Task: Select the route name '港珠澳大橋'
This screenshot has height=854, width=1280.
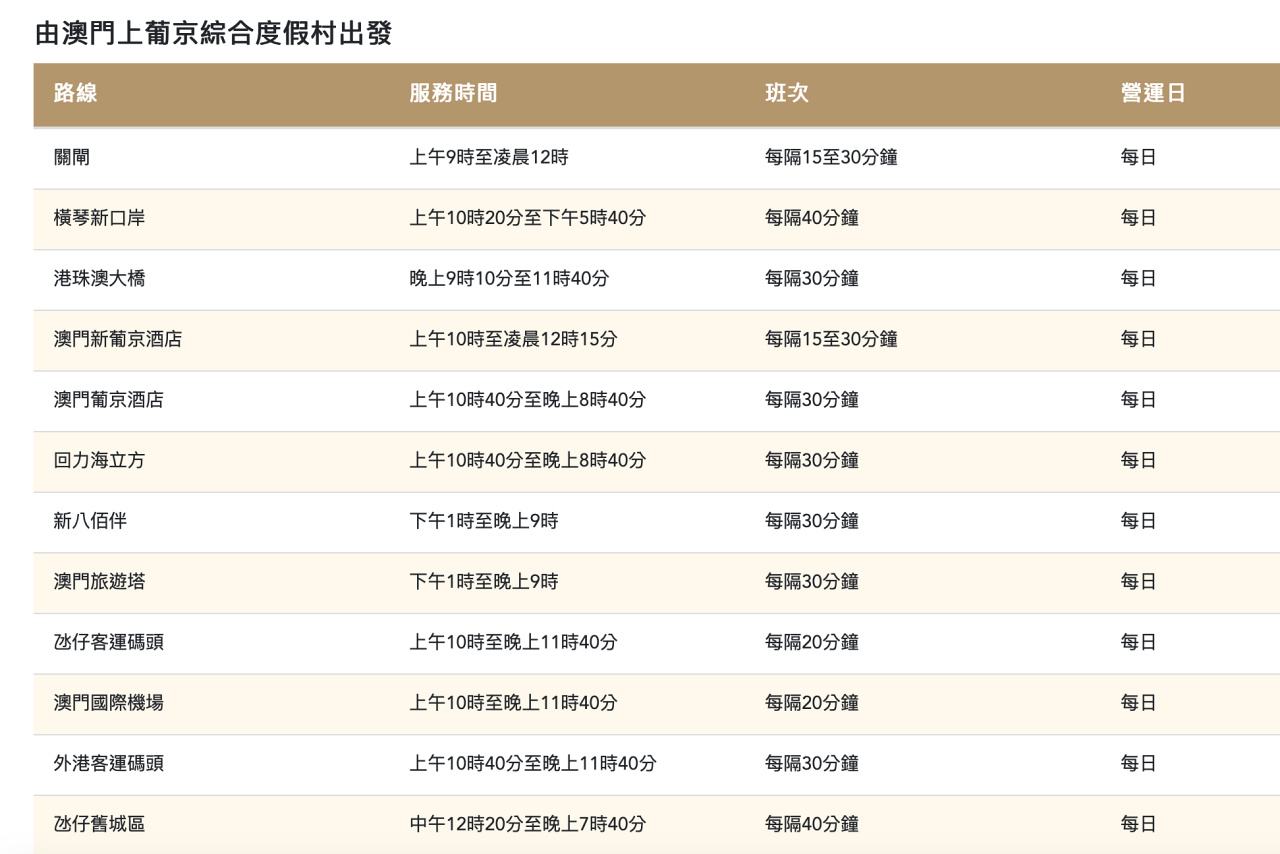Action: coord(99,278)
